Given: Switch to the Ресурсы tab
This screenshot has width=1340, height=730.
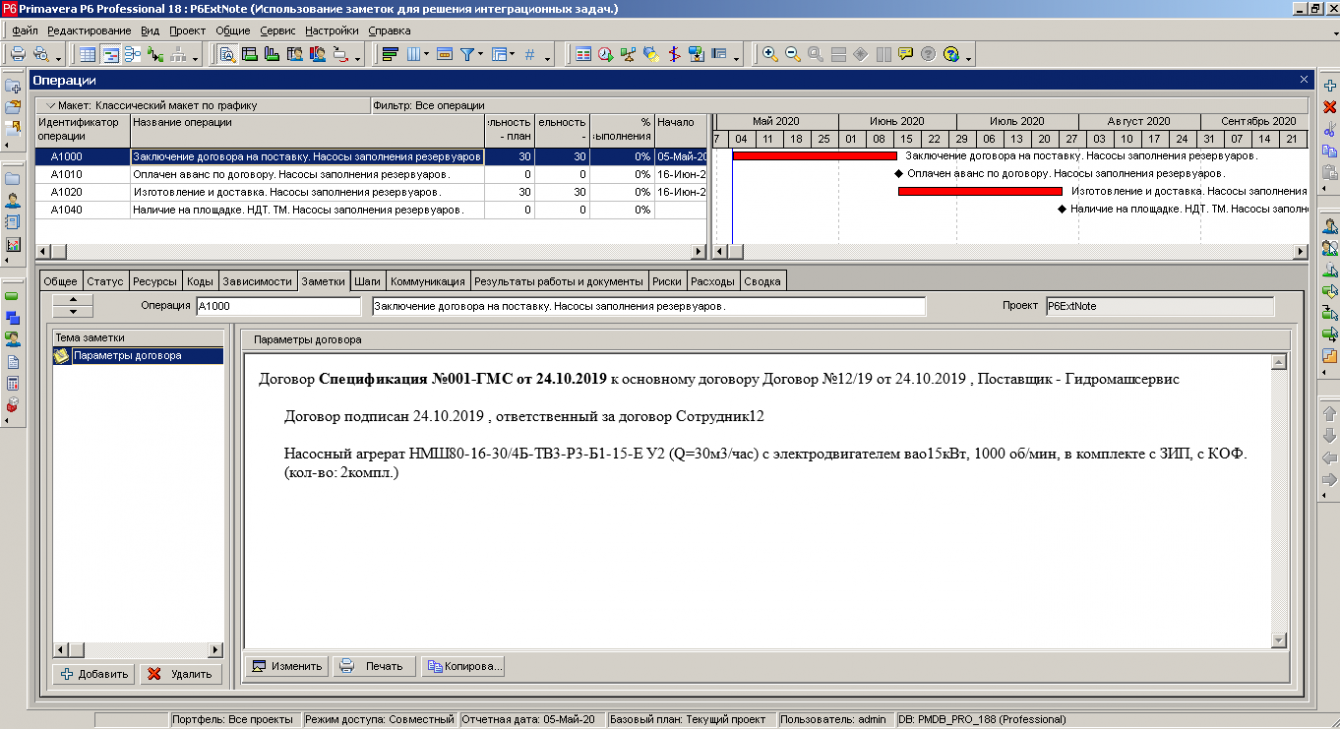Looking at the screenshot, I should 154,281.
